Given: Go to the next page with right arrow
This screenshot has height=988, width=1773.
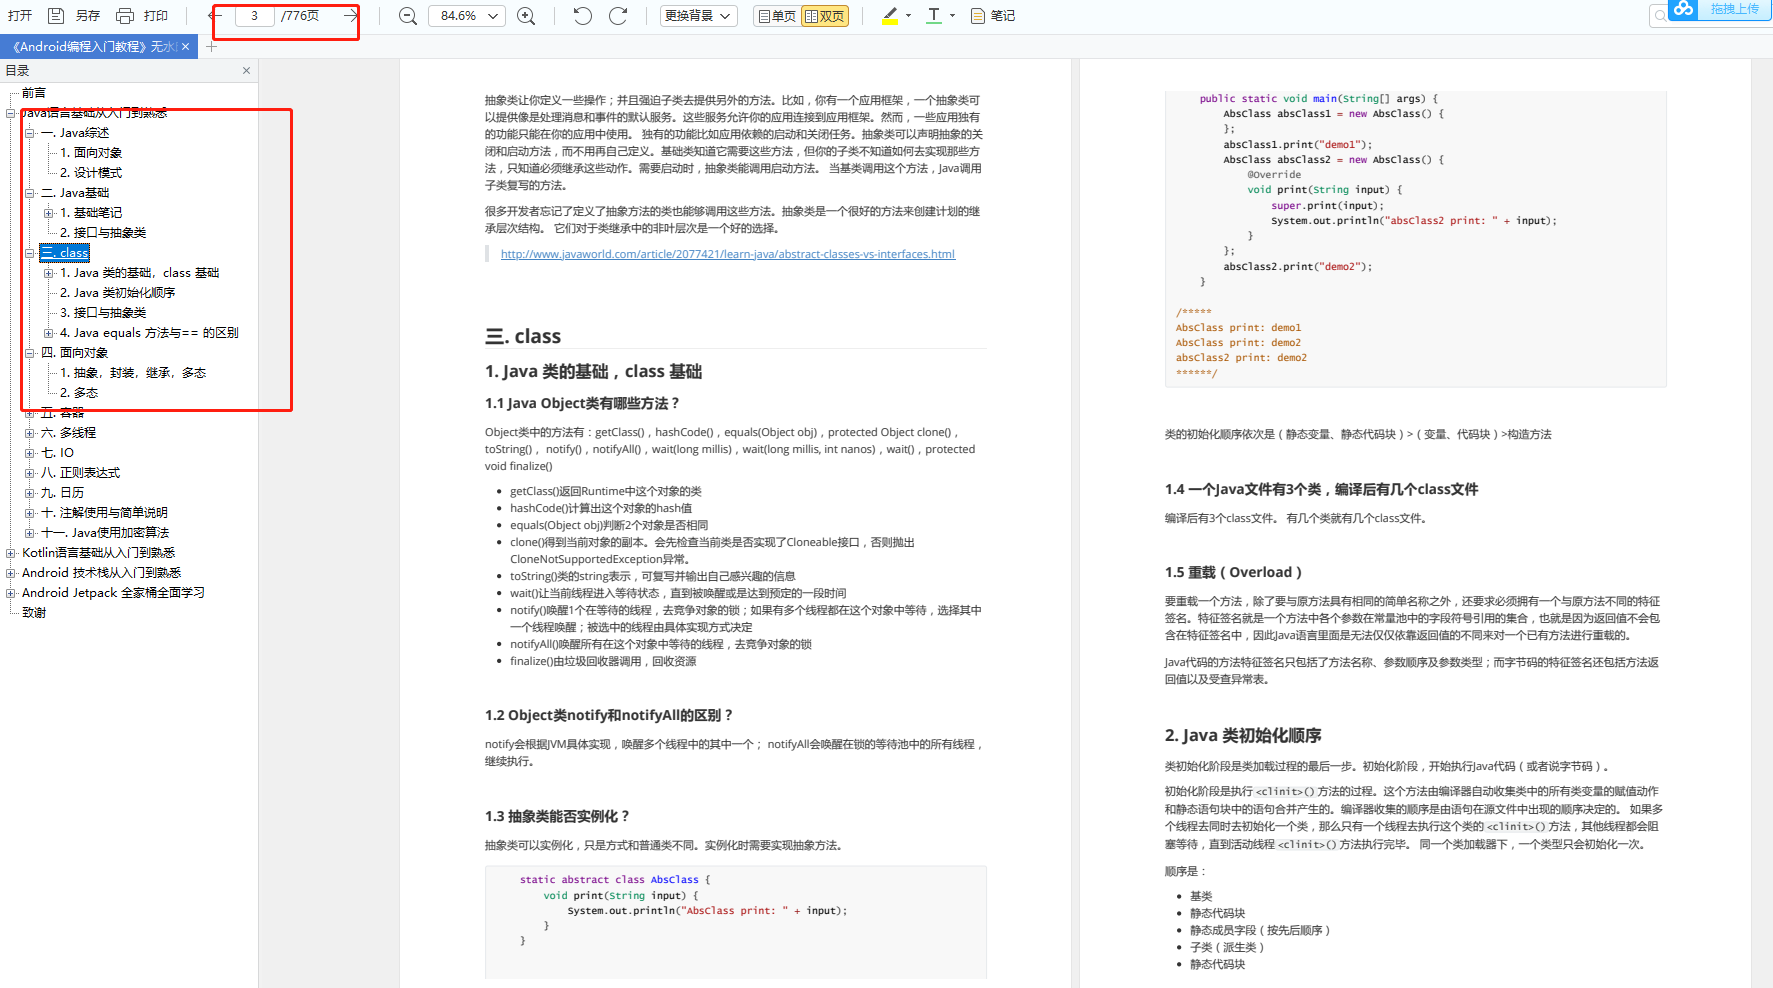Looking at the screenshot, I should point(350,16).
